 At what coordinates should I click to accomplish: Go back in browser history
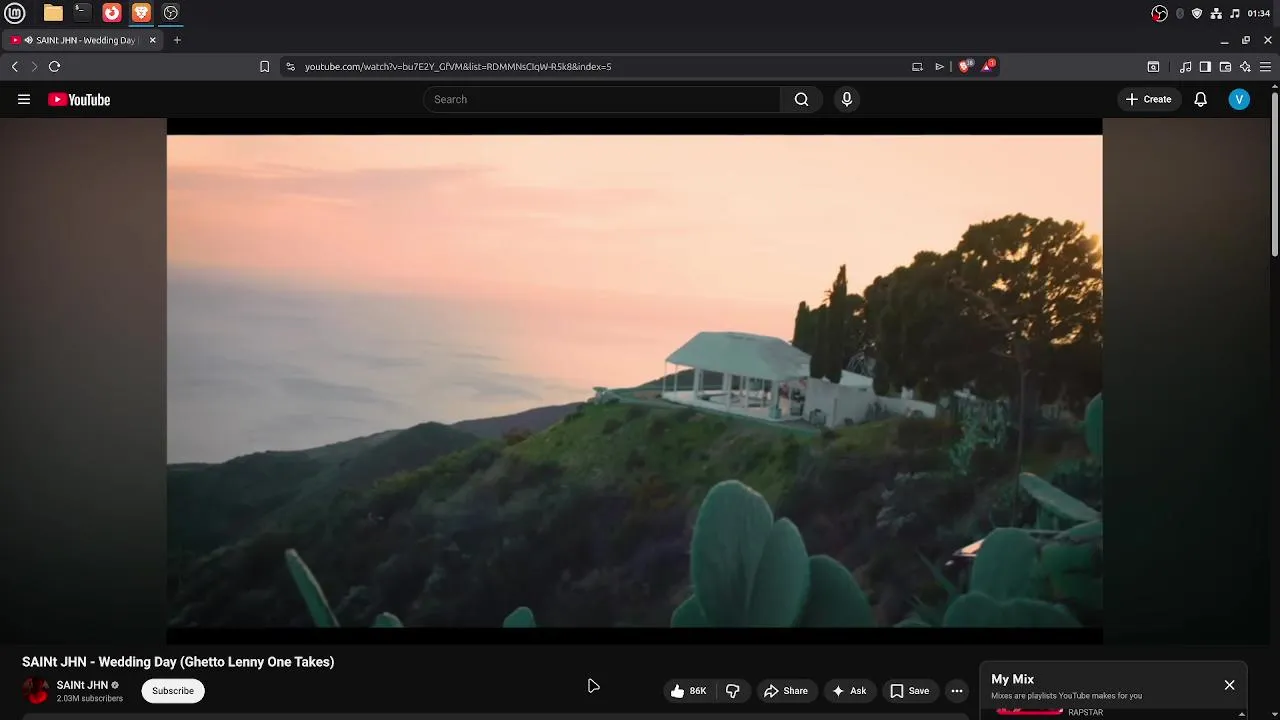click(x=15, y=66)
